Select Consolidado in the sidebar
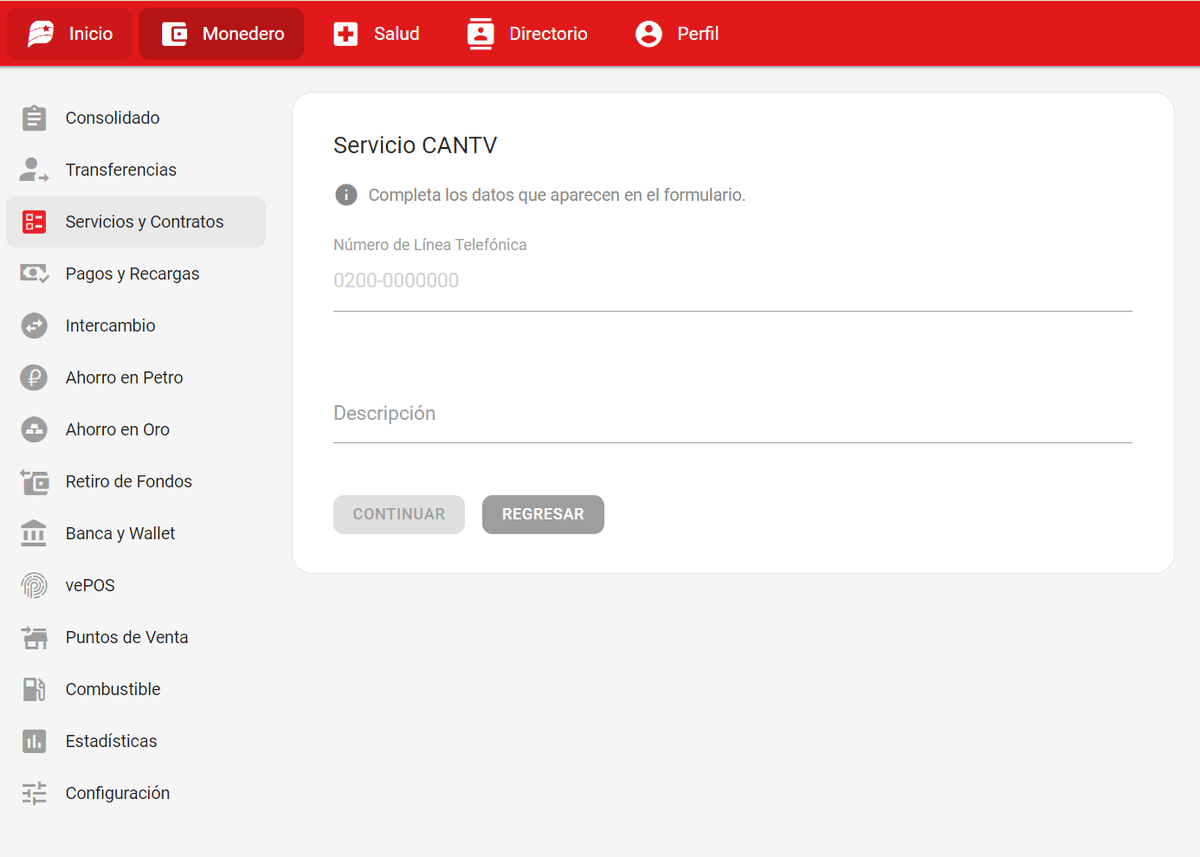The image size is (1200, 857). click(136, 118)
